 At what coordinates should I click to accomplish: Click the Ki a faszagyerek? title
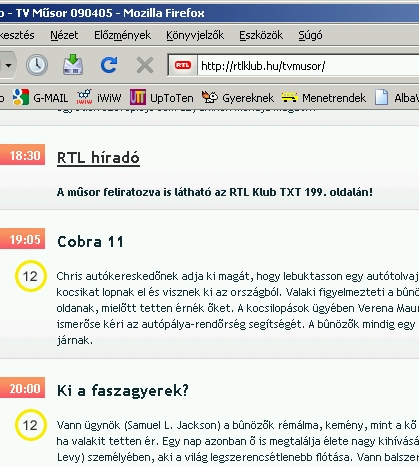click(123, 390)
